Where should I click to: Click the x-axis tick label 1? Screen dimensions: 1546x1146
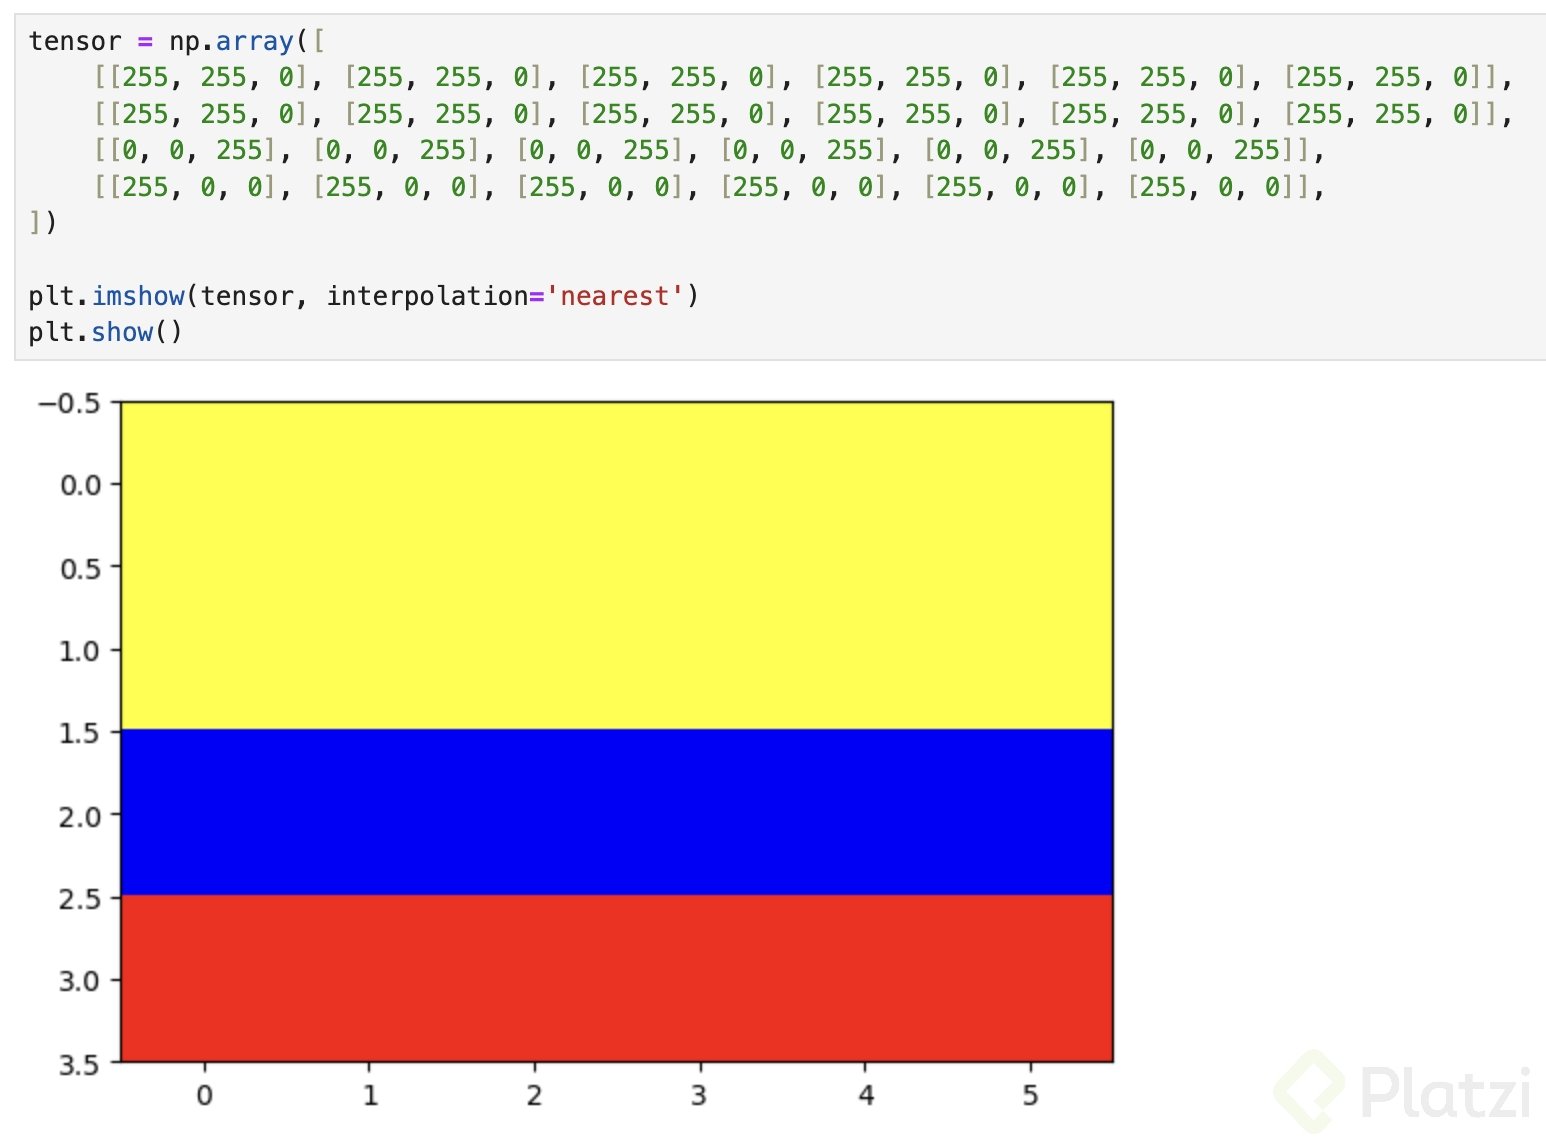[x=370, y=1096]
